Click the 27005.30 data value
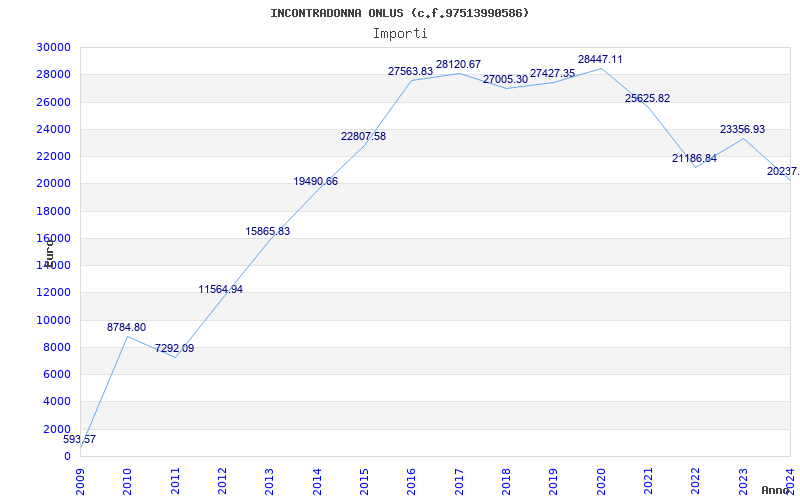Screen dimensions: 800x500 tap(505, 80)
